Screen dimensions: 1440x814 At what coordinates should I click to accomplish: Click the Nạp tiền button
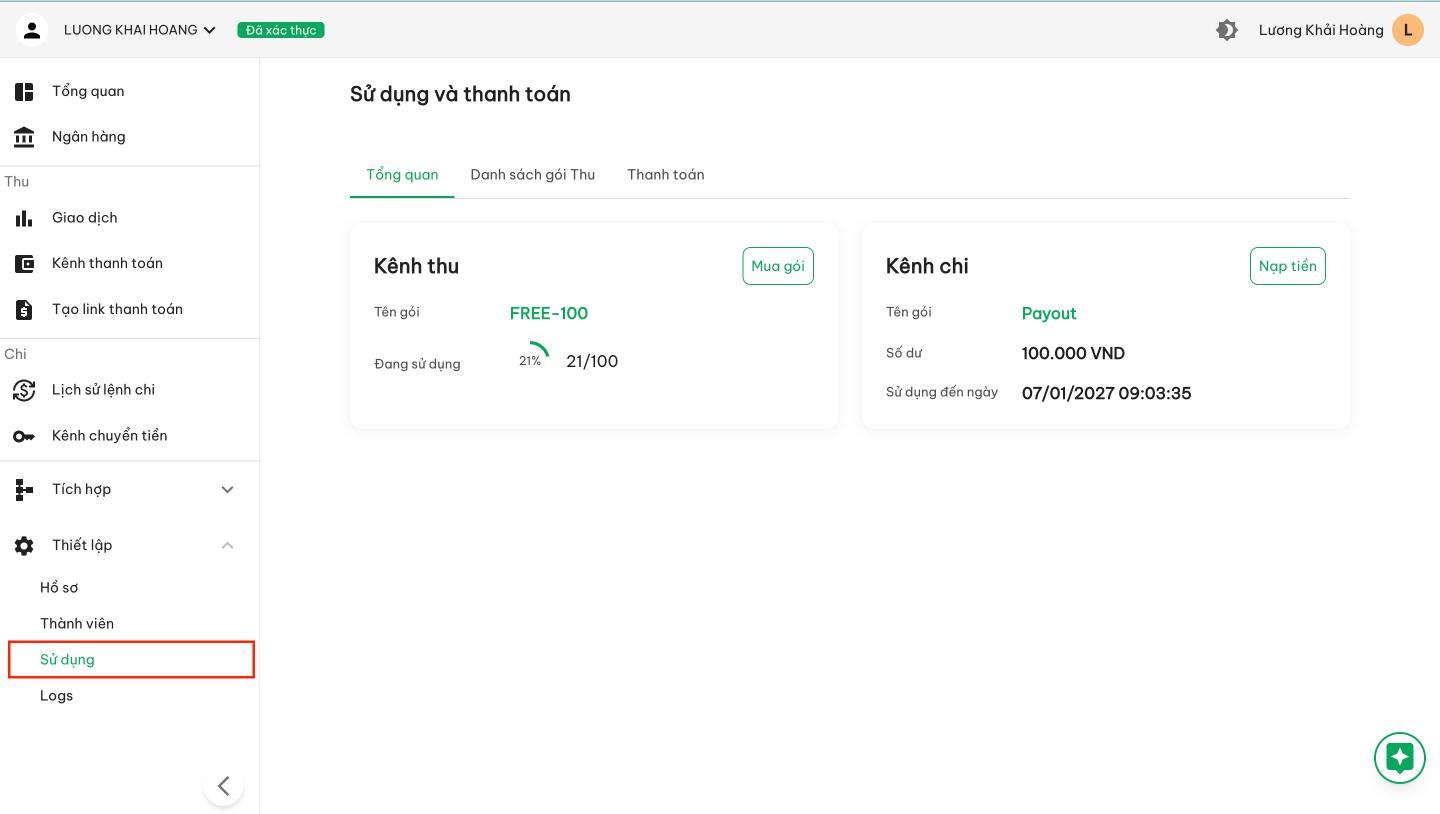coord(1287,266)
